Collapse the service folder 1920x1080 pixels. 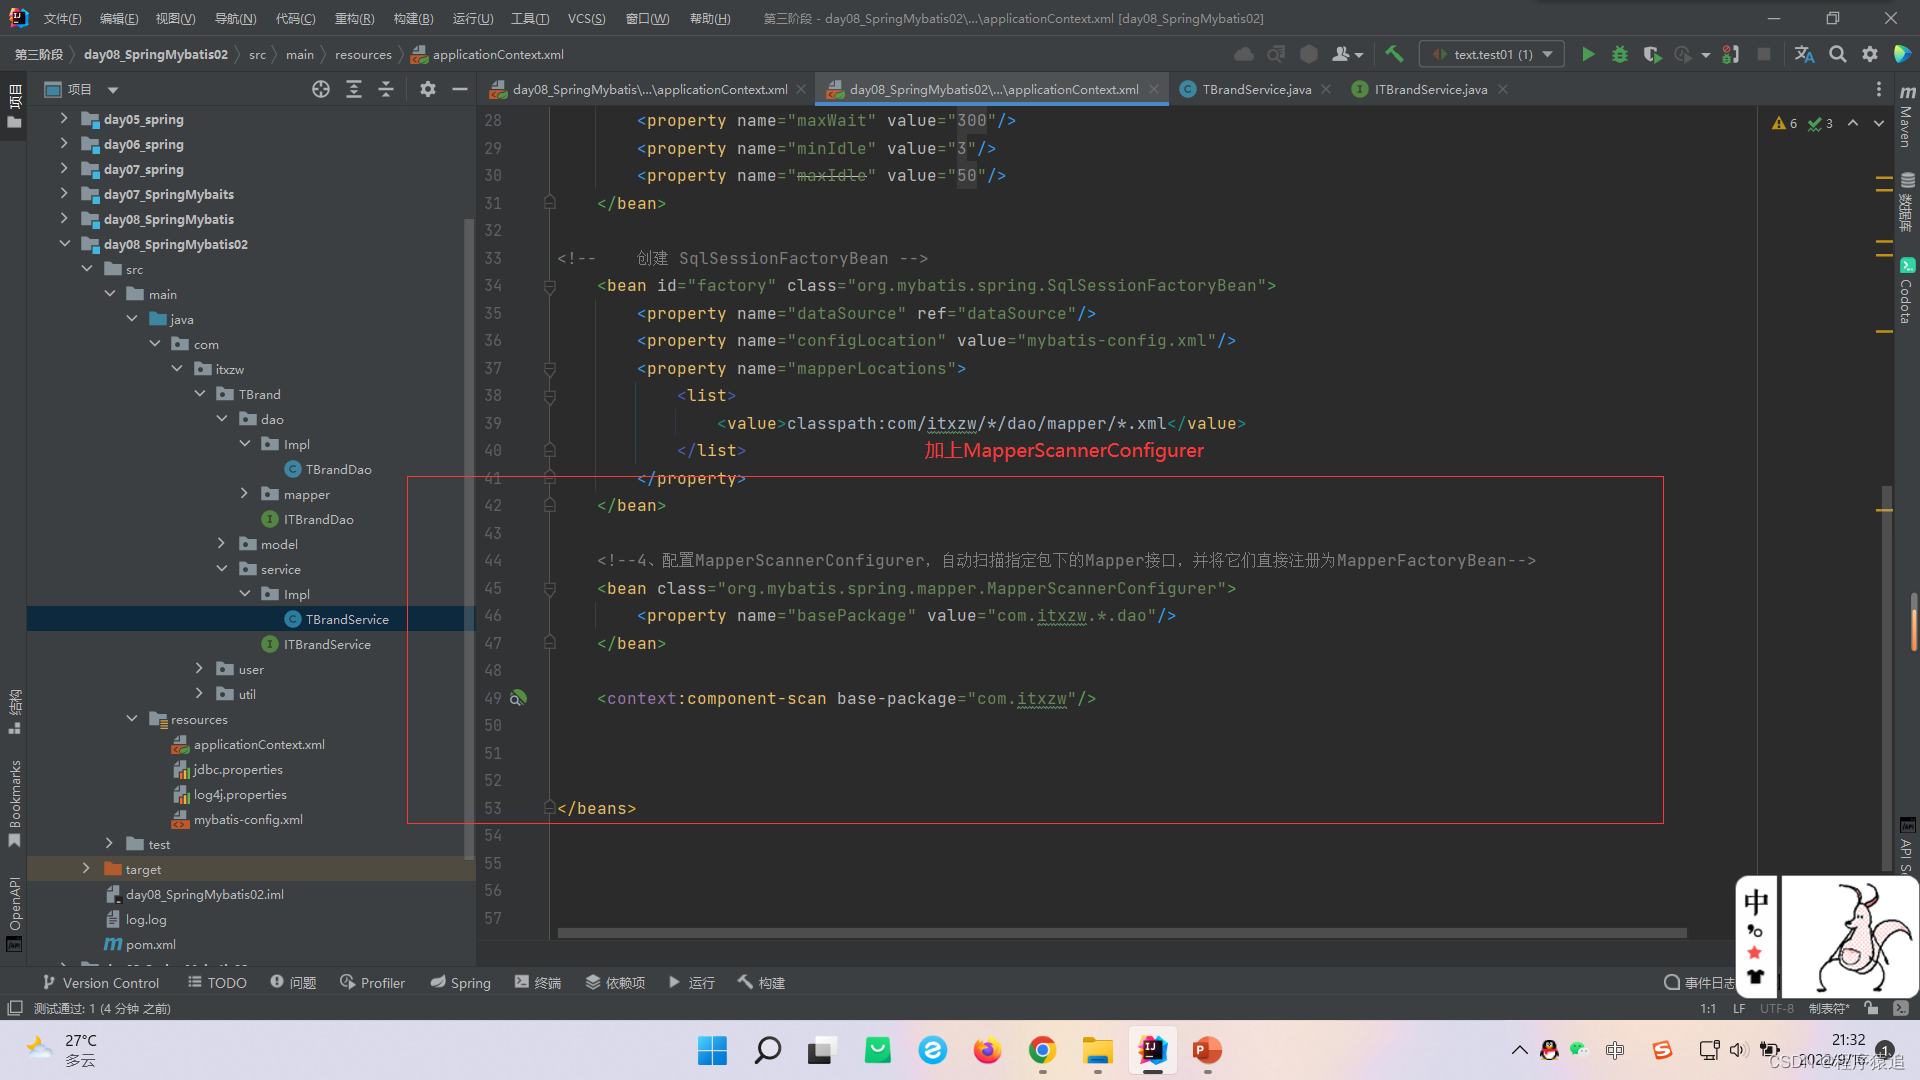tap(222, 569)
